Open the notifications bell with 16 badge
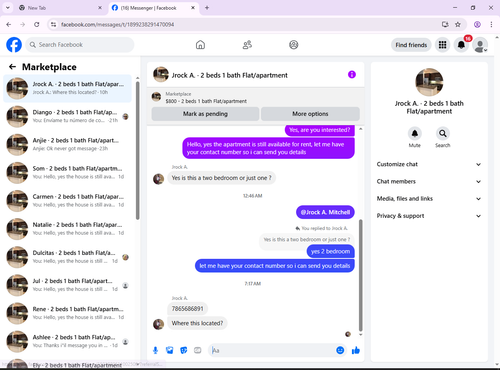 (x=461, y=45)
